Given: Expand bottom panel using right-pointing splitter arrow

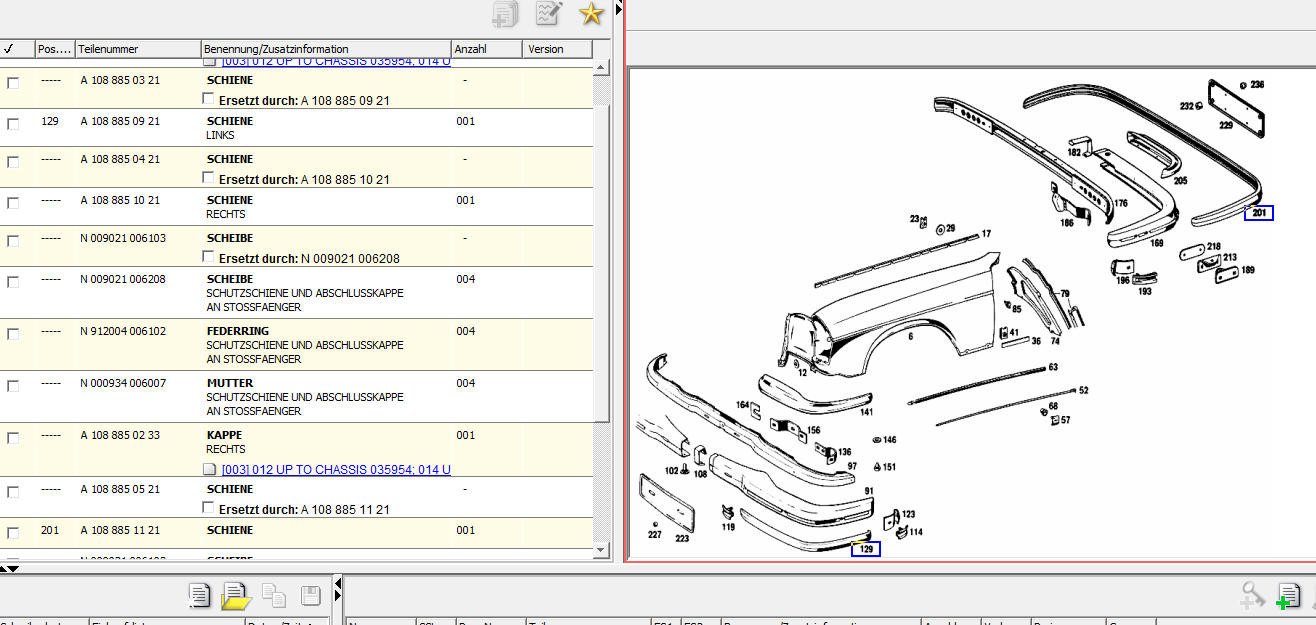Looking at the screenshot, I should tap(338, 596).
